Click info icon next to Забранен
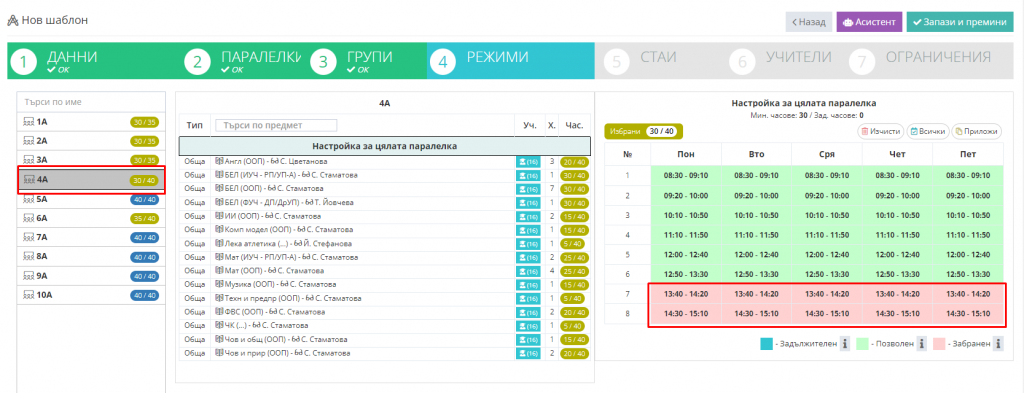This screenshot has height=393, width=1024. coord(999,344)
